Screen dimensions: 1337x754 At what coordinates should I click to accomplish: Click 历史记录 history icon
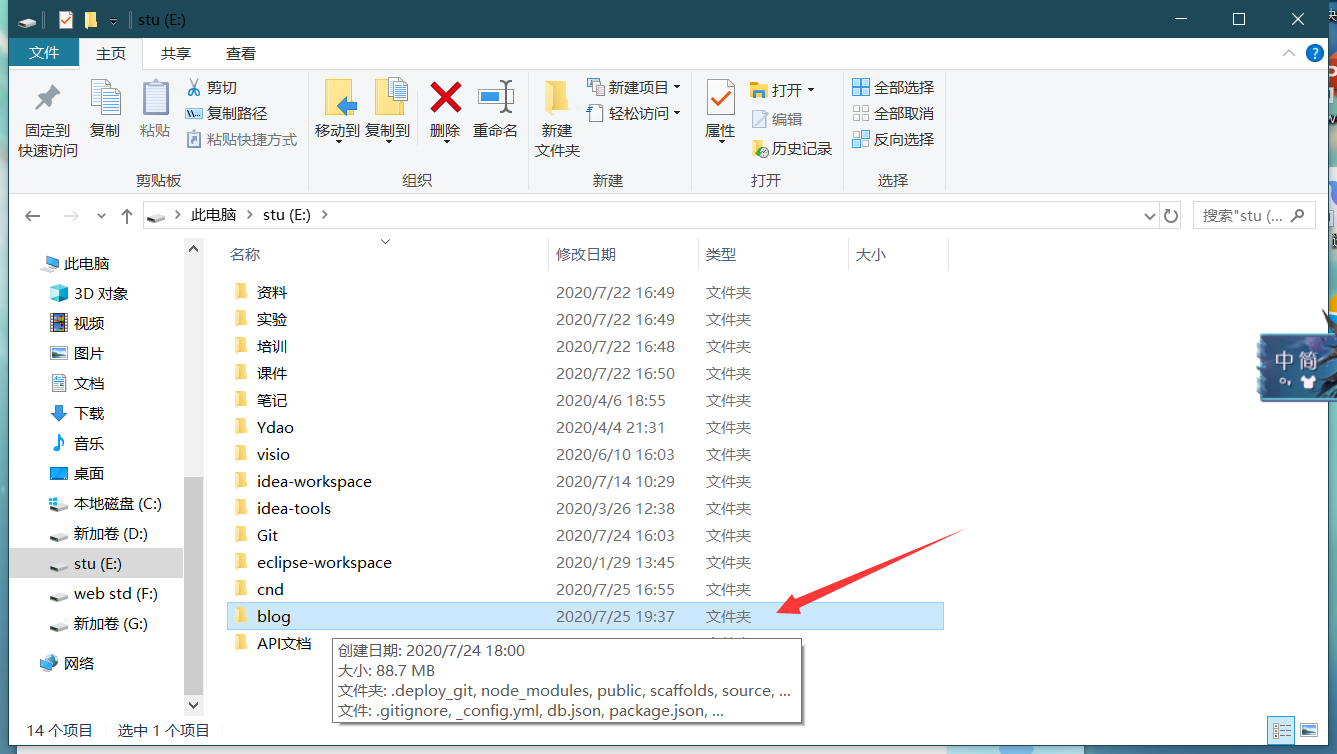coord(760,149)
